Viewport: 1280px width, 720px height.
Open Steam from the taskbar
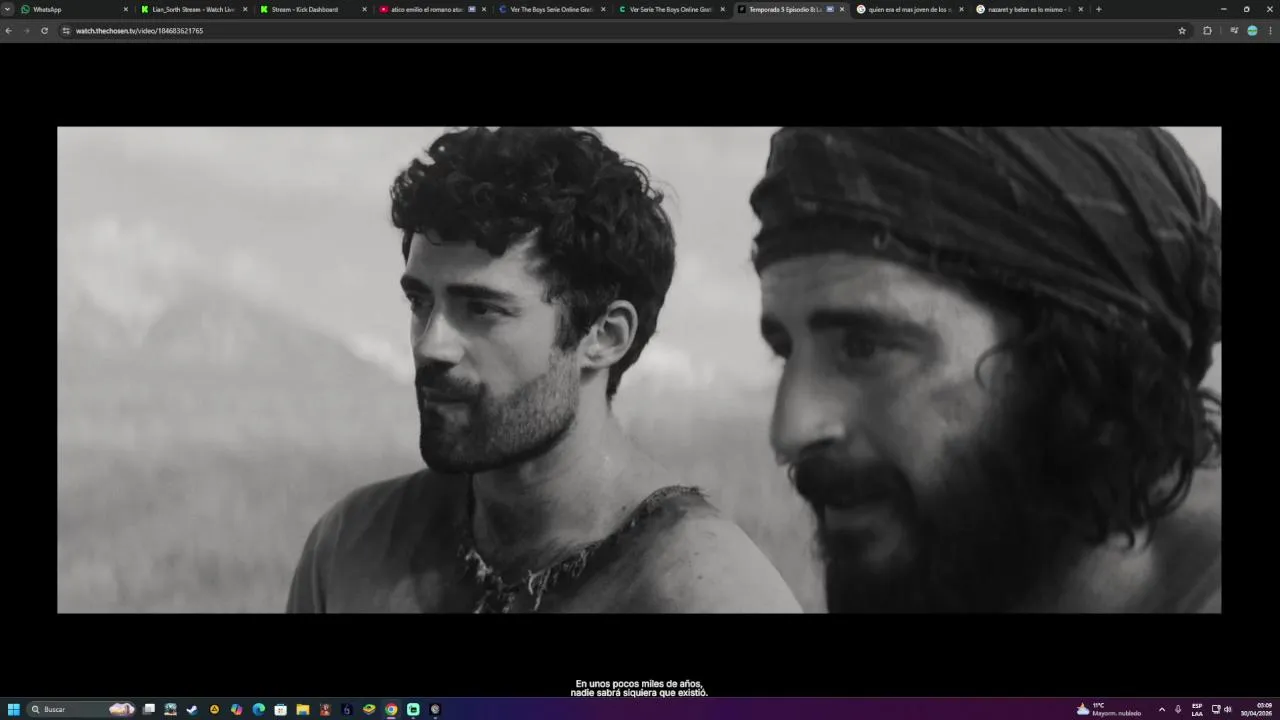coord(192,709)
